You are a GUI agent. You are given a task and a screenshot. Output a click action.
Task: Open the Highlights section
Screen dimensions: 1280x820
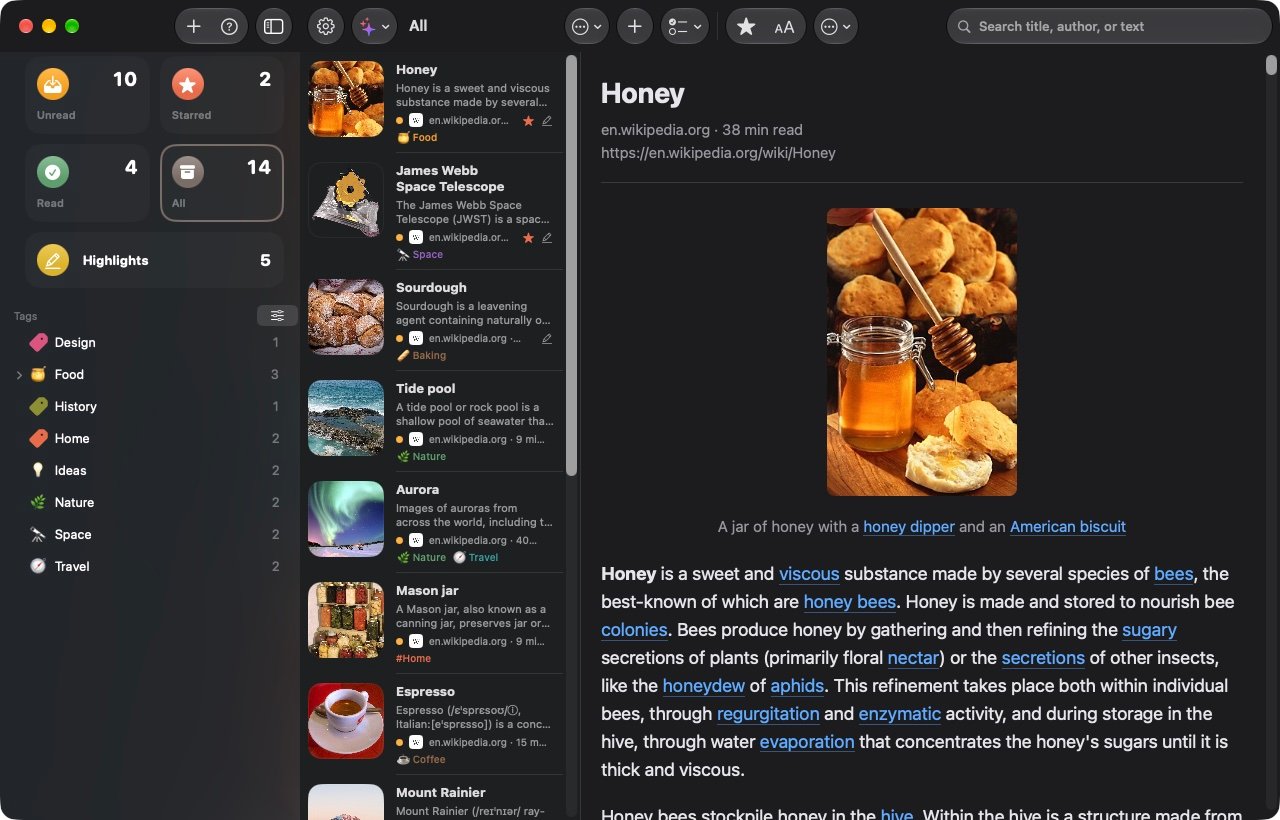coord(154,260)
